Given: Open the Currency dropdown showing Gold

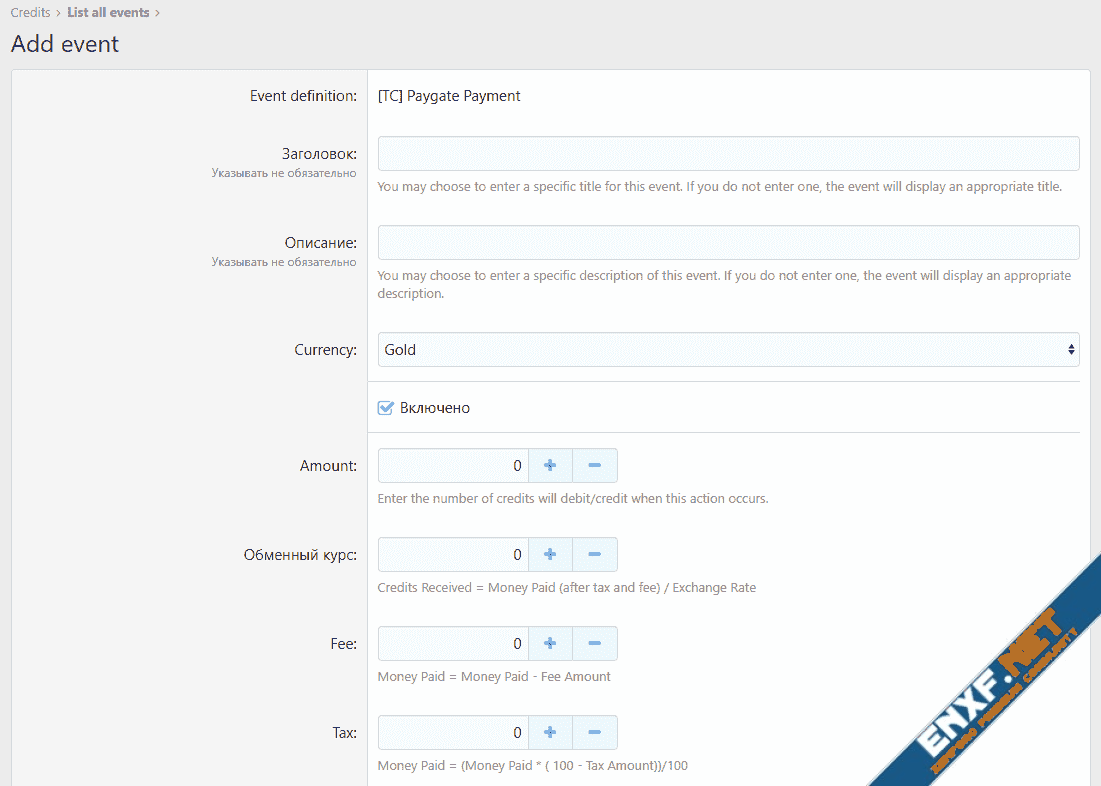Looking at the screenshot, I should [x=728, y=350].
